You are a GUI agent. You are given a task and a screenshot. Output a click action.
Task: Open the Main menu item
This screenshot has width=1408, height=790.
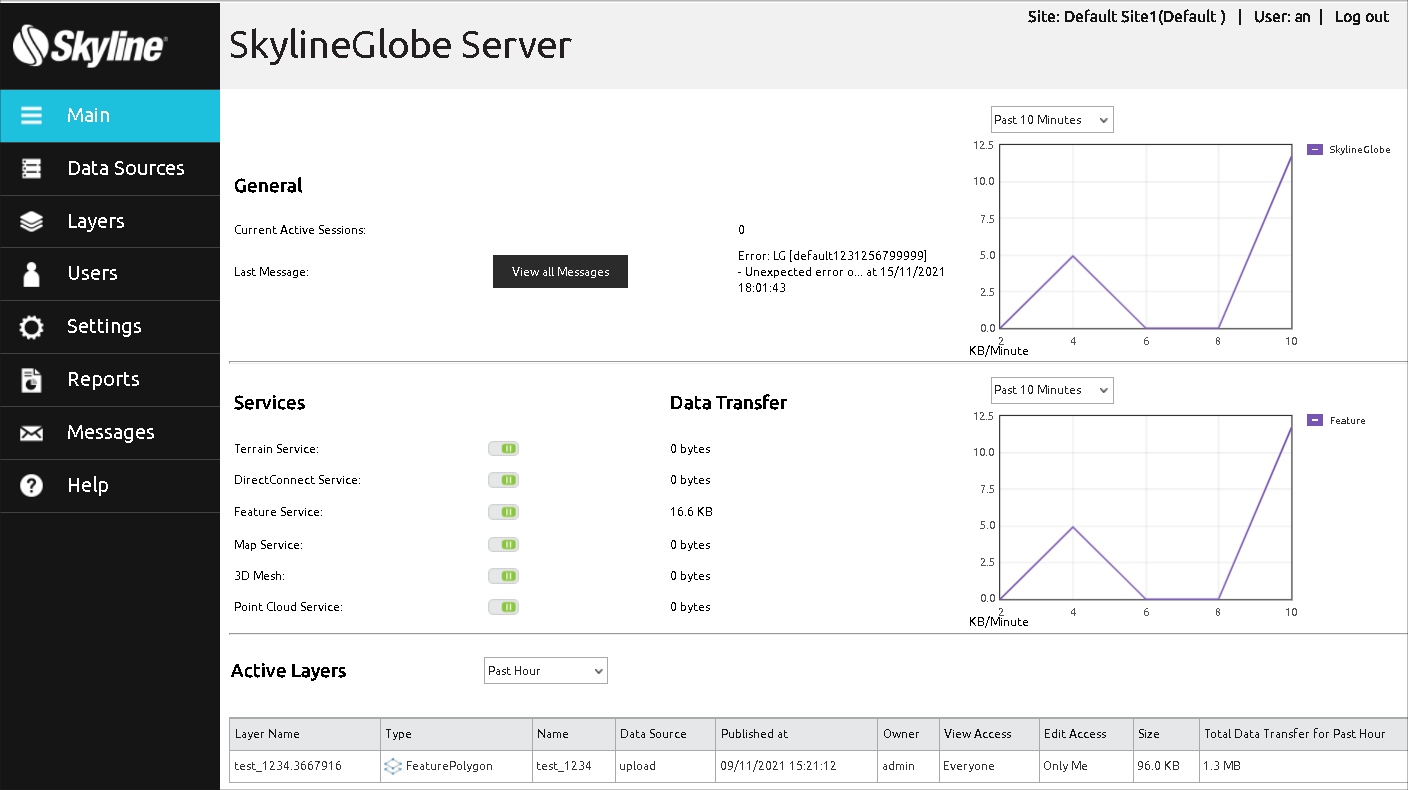[110, 116]
